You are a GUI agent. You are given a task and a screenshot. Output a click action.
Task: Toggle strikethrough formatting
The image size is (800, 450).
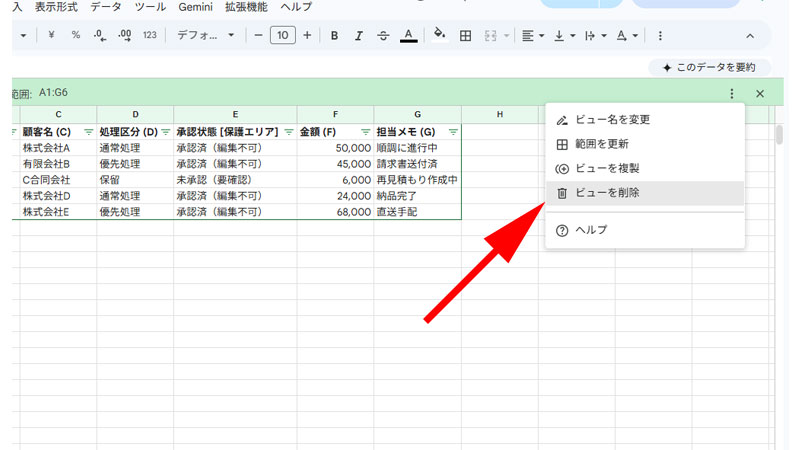point(383,36)
